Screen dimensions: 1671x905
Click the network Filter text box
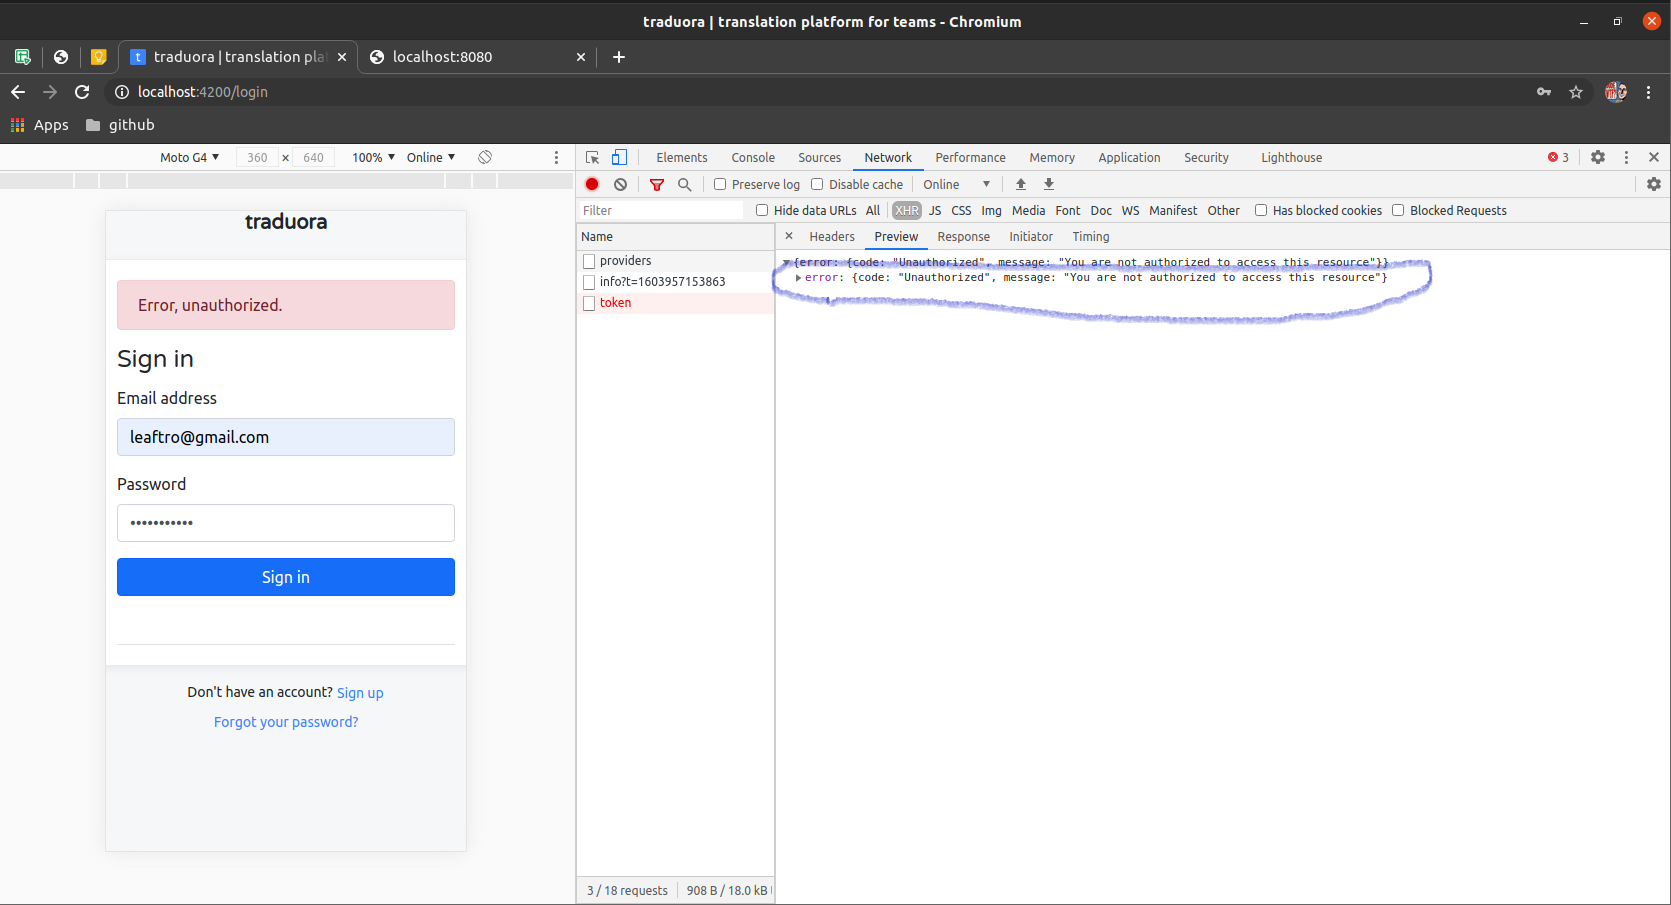(661, 210)
